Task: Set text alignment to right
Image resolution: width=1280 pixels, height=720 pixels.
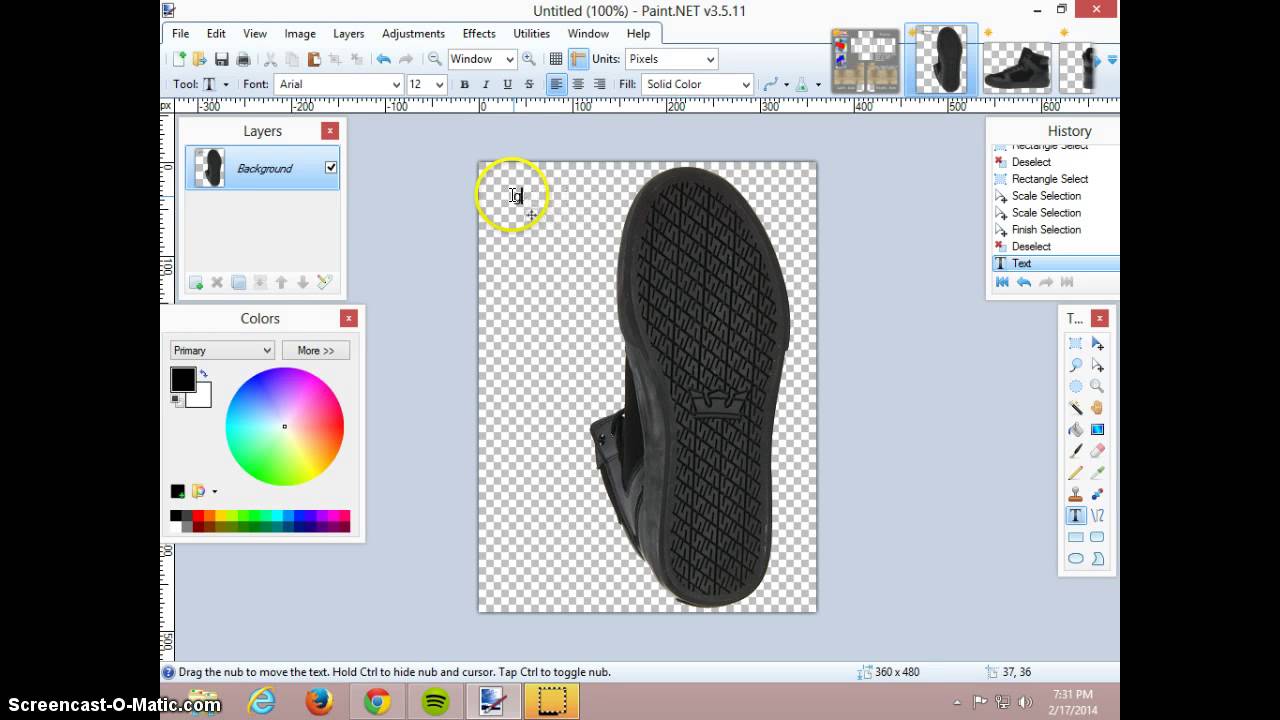Action: 599,85
